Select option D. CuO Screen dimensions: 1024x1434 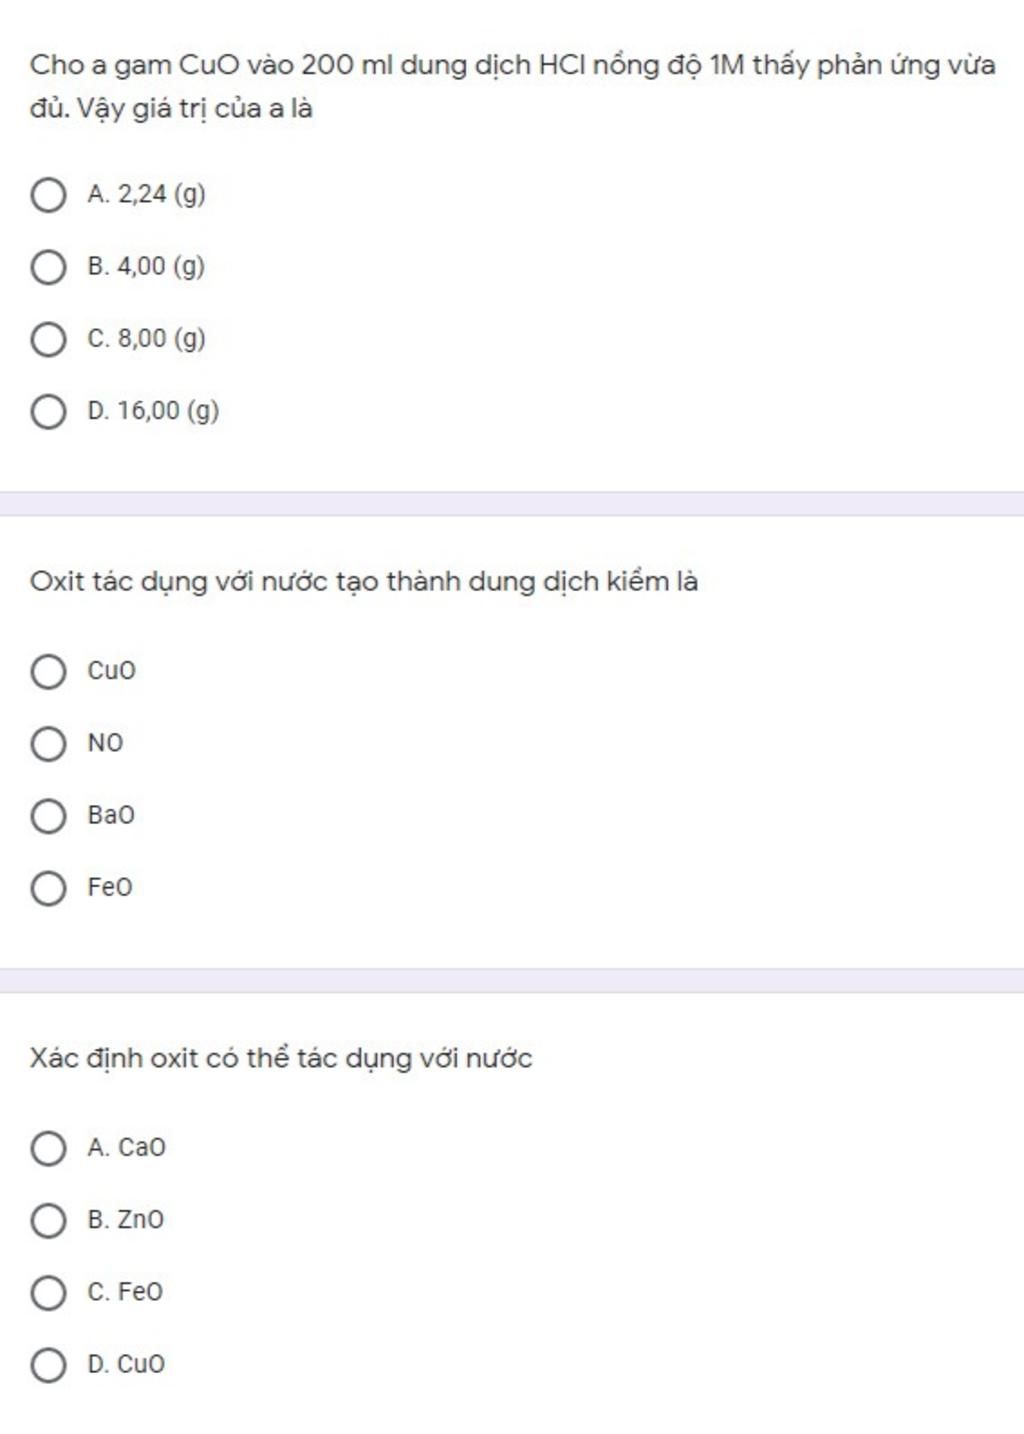(48, 1365)
